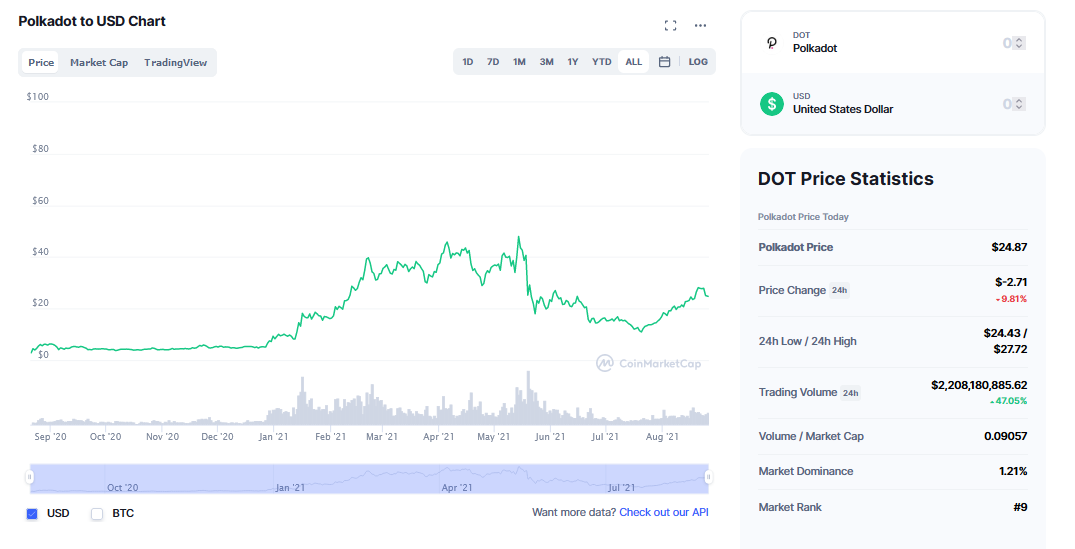Screen dimensions: 1075x549
Task: Click the right range slider handle
Action: tap(708, 478)
